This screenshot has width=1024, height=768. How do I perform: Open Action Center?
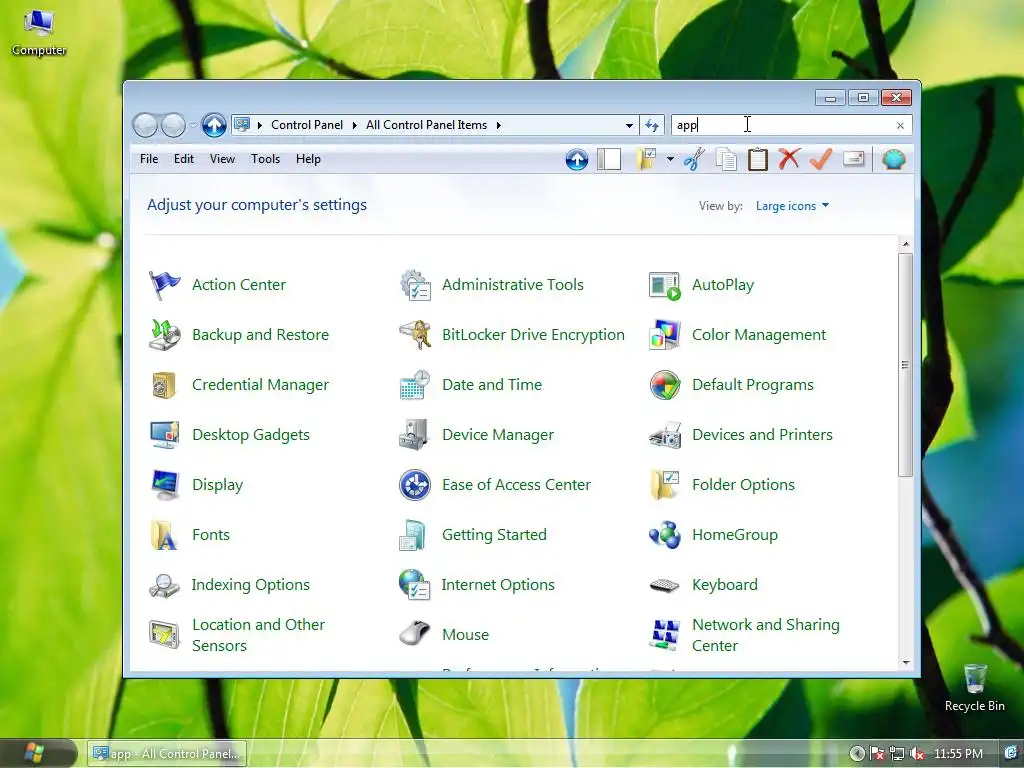pyautogui.click(x=218, y=285)
